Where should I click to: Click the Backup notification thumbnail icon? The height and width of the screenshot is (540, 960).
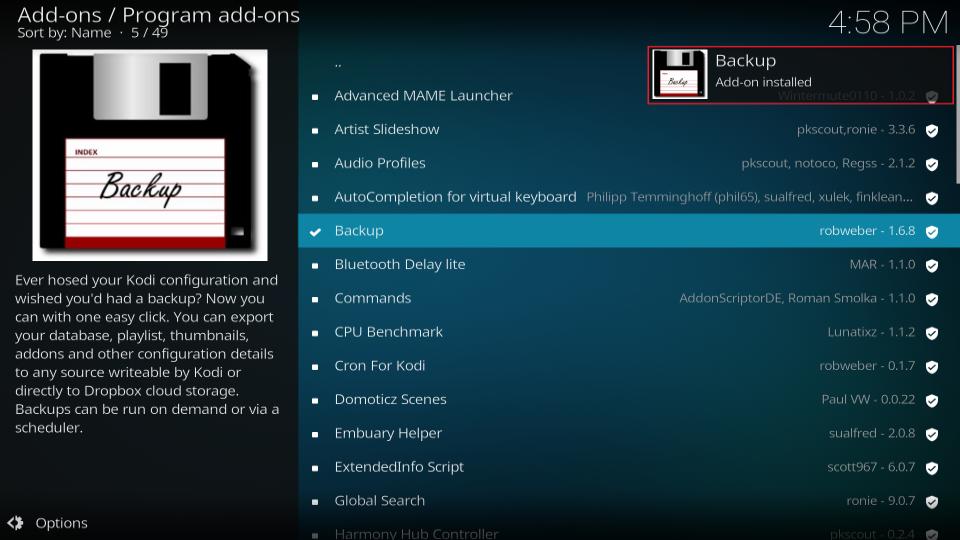pos(680,74)
